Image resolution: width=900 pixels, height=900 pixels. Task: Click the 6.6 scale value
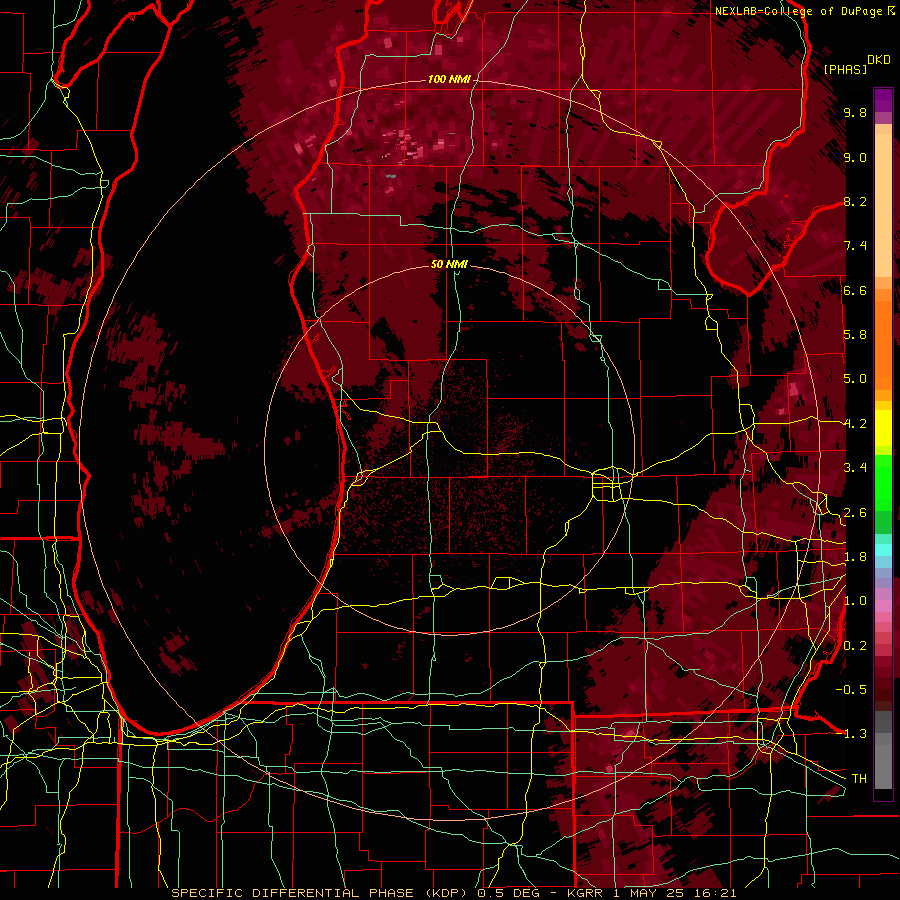[x=855, y=290]
